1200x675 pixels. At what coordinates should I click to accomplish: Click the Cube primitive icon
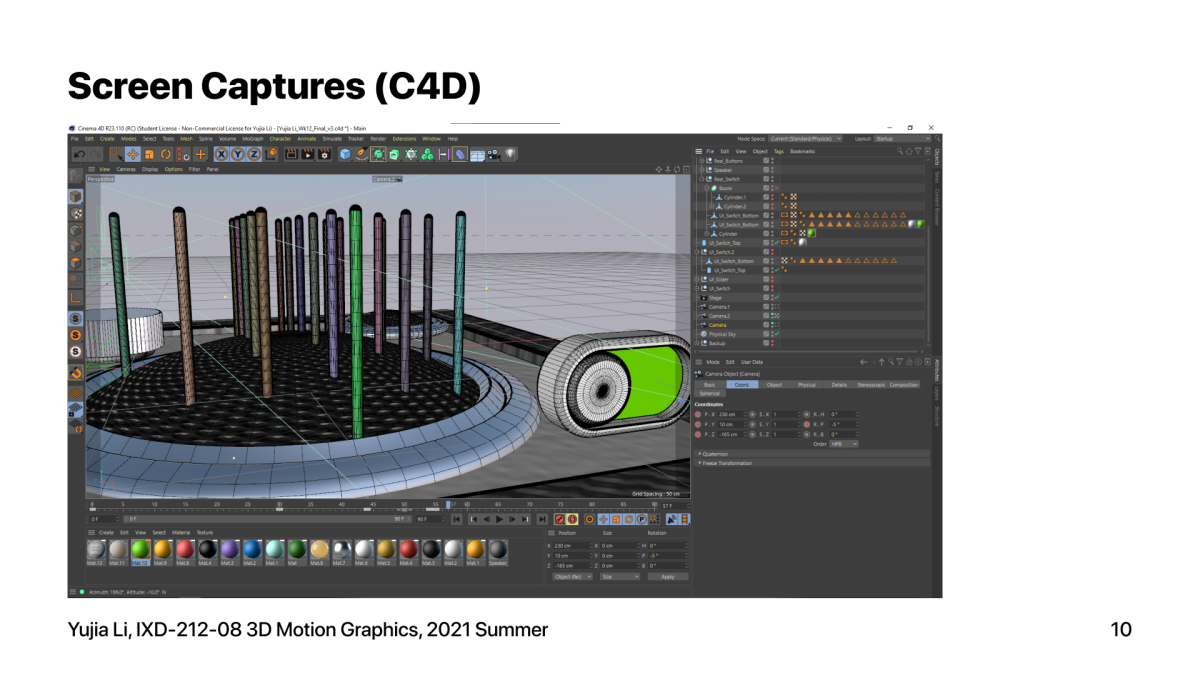345,154
